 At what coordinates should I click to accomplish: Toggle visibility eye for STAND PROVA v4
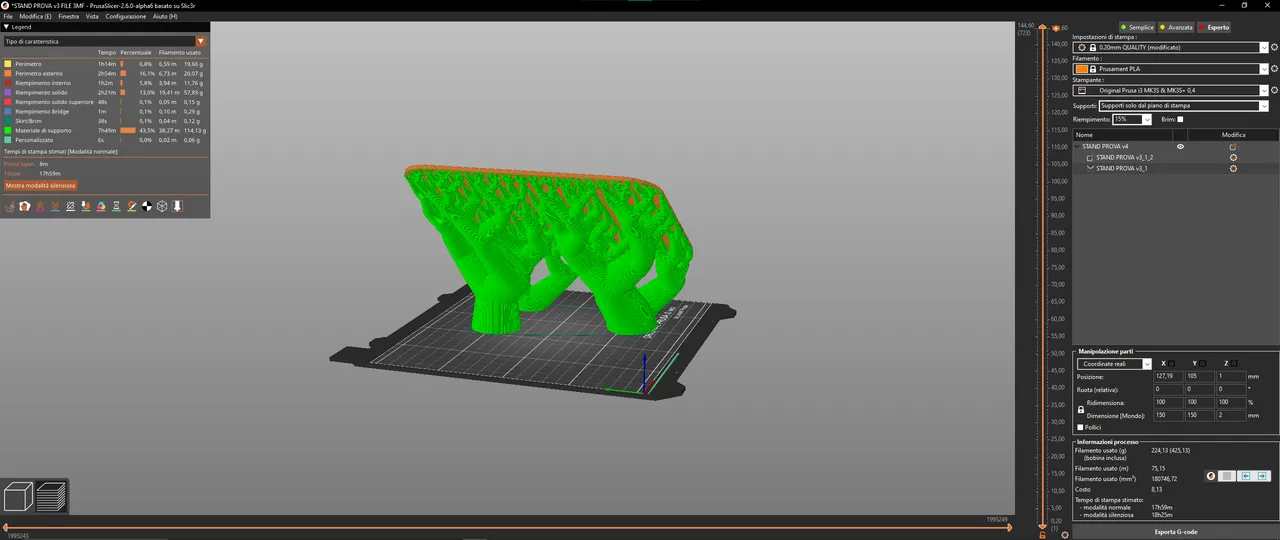click(x=1180, y=147)
